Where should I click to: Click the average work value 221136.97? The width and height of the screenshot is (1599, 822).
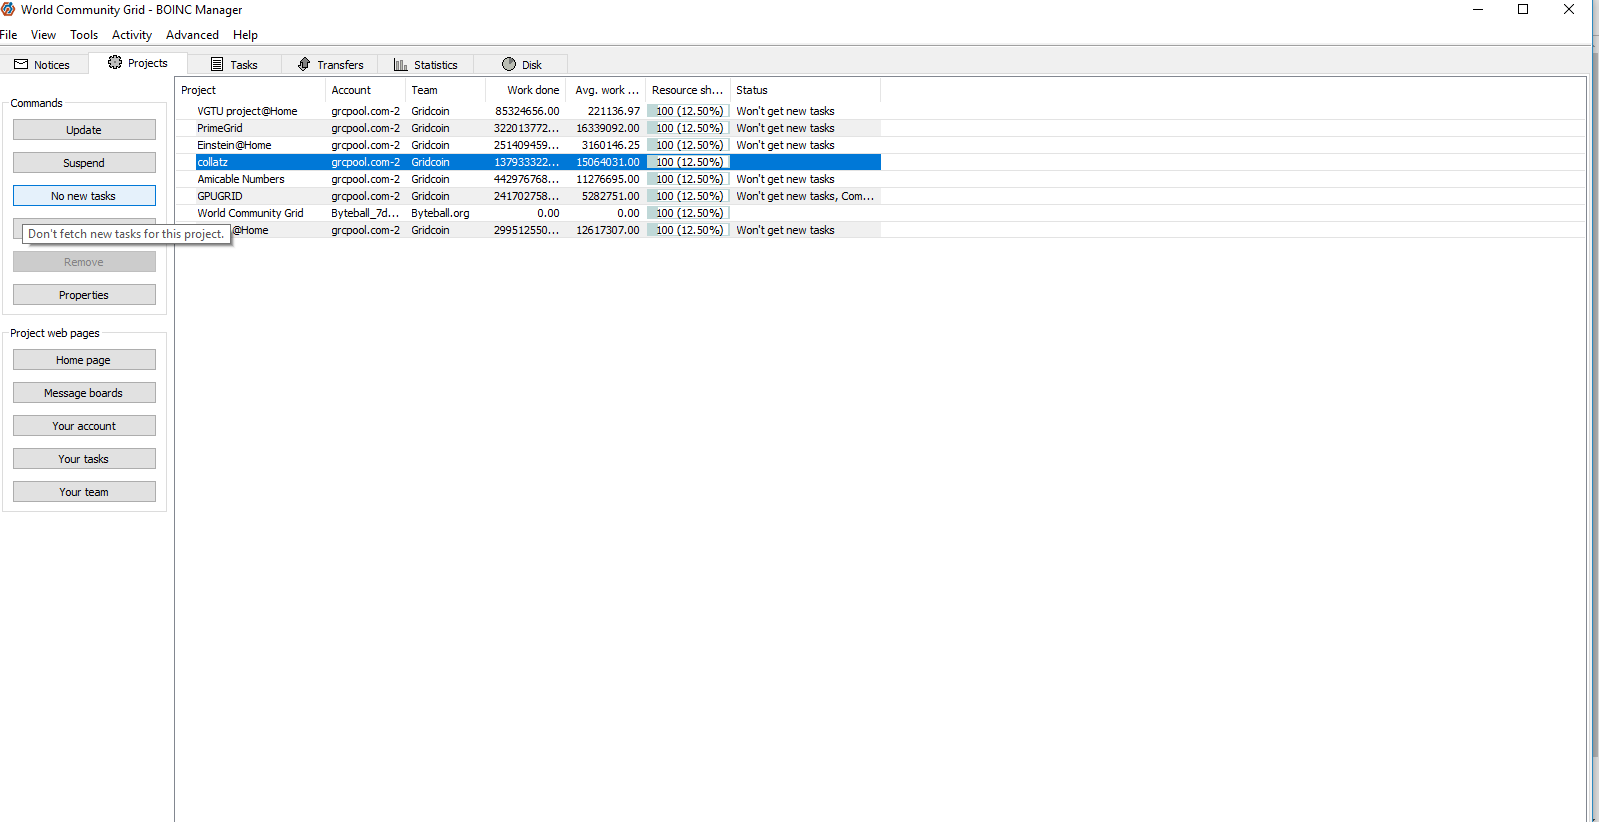tap(613, 111)
